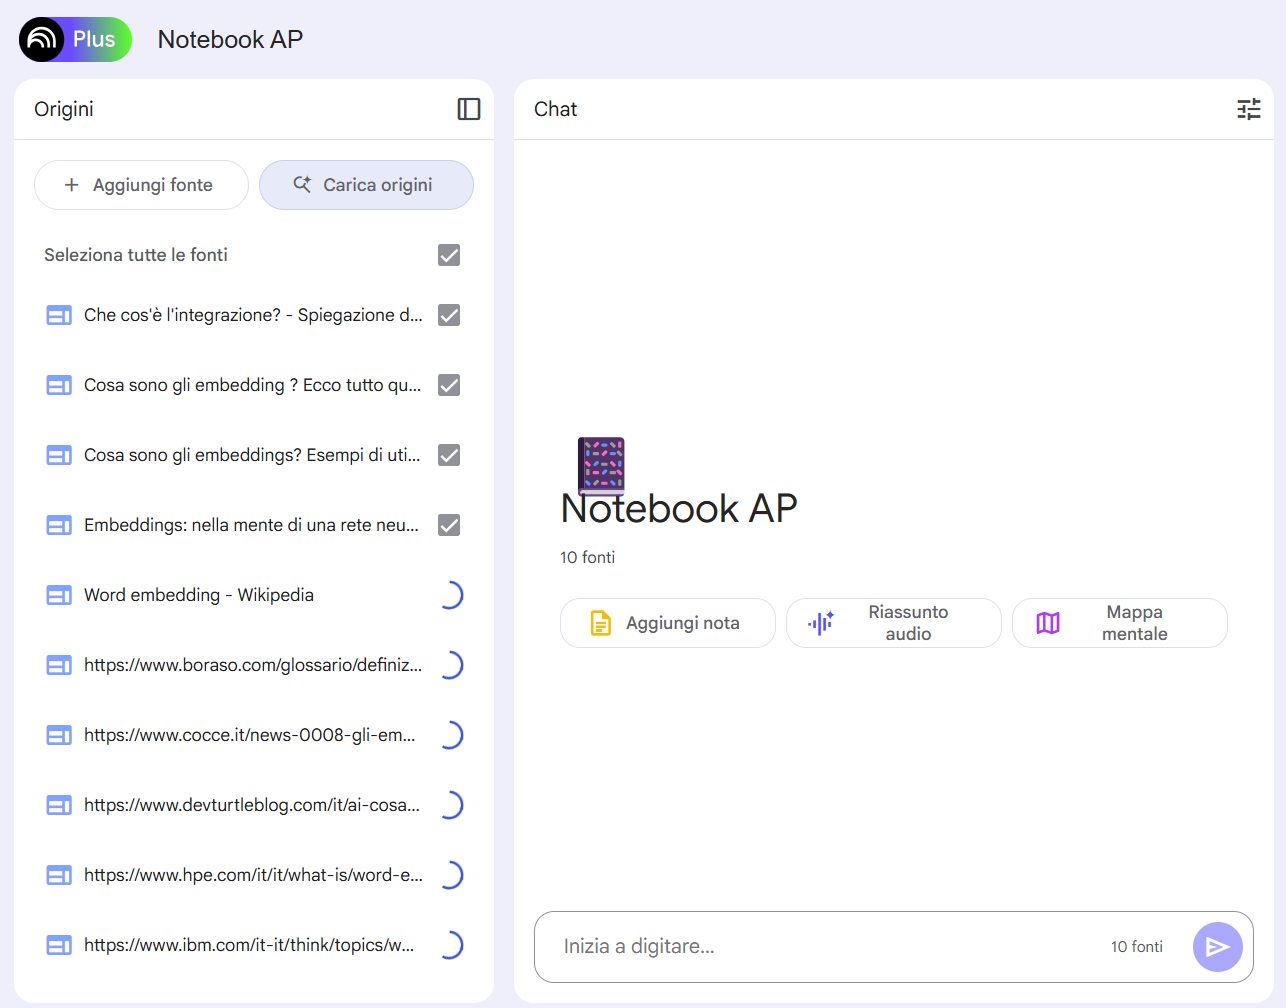
Task: Open Mappa mentale
Action: pyautogui.click(x=1120, y=623)
